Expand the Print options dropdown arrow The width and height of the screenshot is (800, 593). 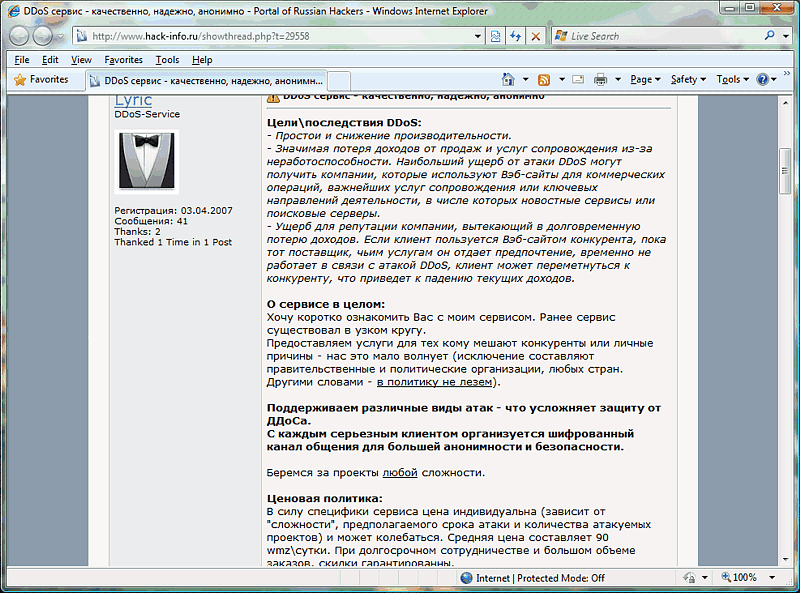pyautogui.click(x=617, y=80)
